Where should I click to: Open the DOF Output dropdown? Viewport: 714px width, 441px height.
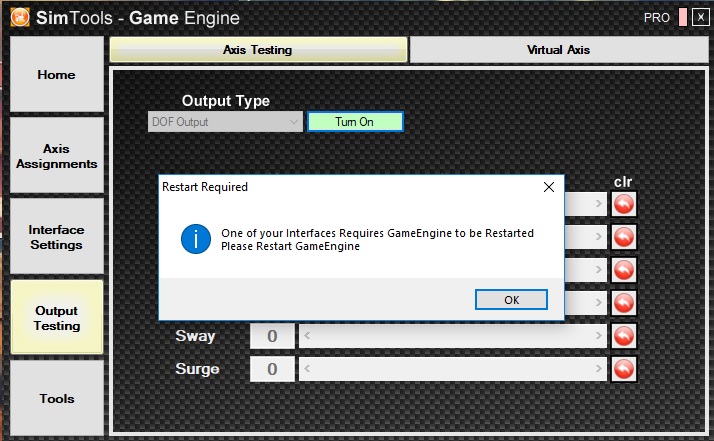coord(225,122)
